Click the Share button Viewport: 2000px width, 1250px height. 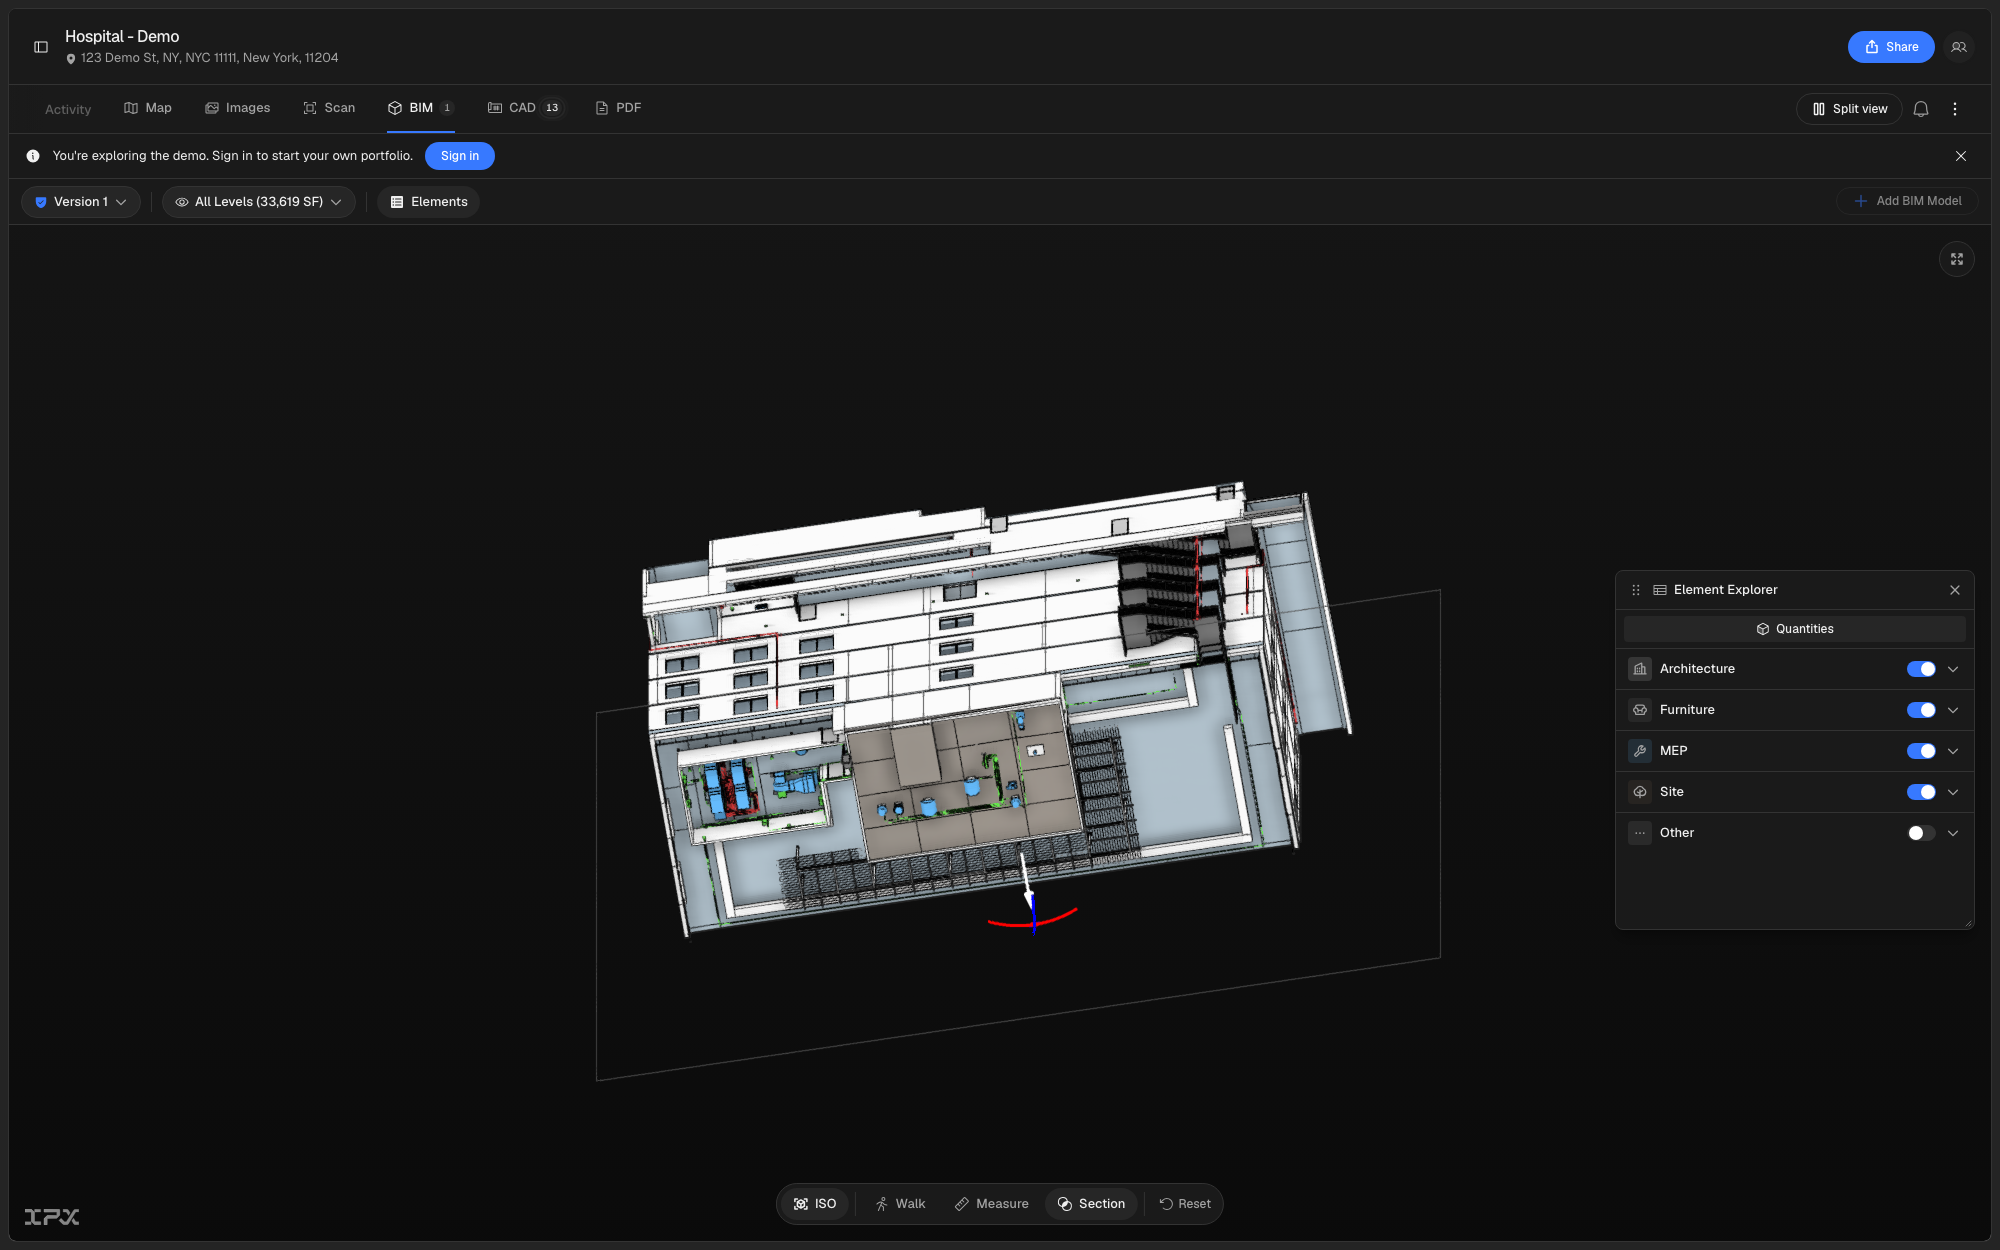point(1891,47)
